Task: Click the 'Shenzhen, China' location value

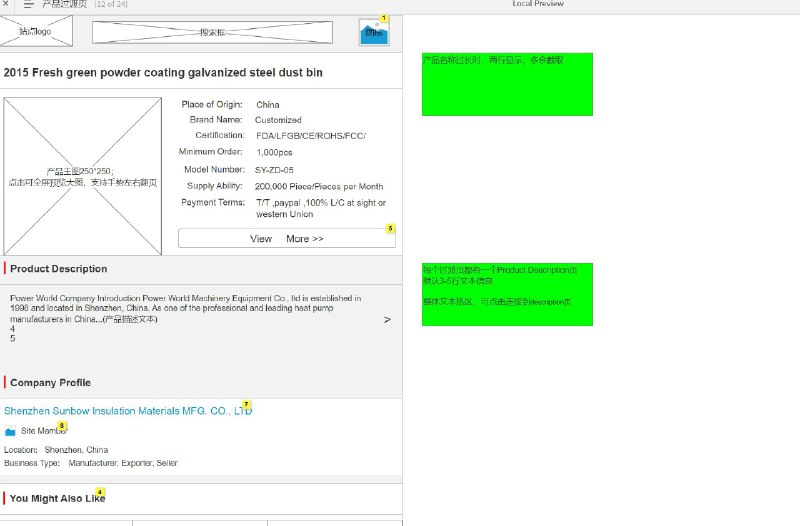Action: 76,450
